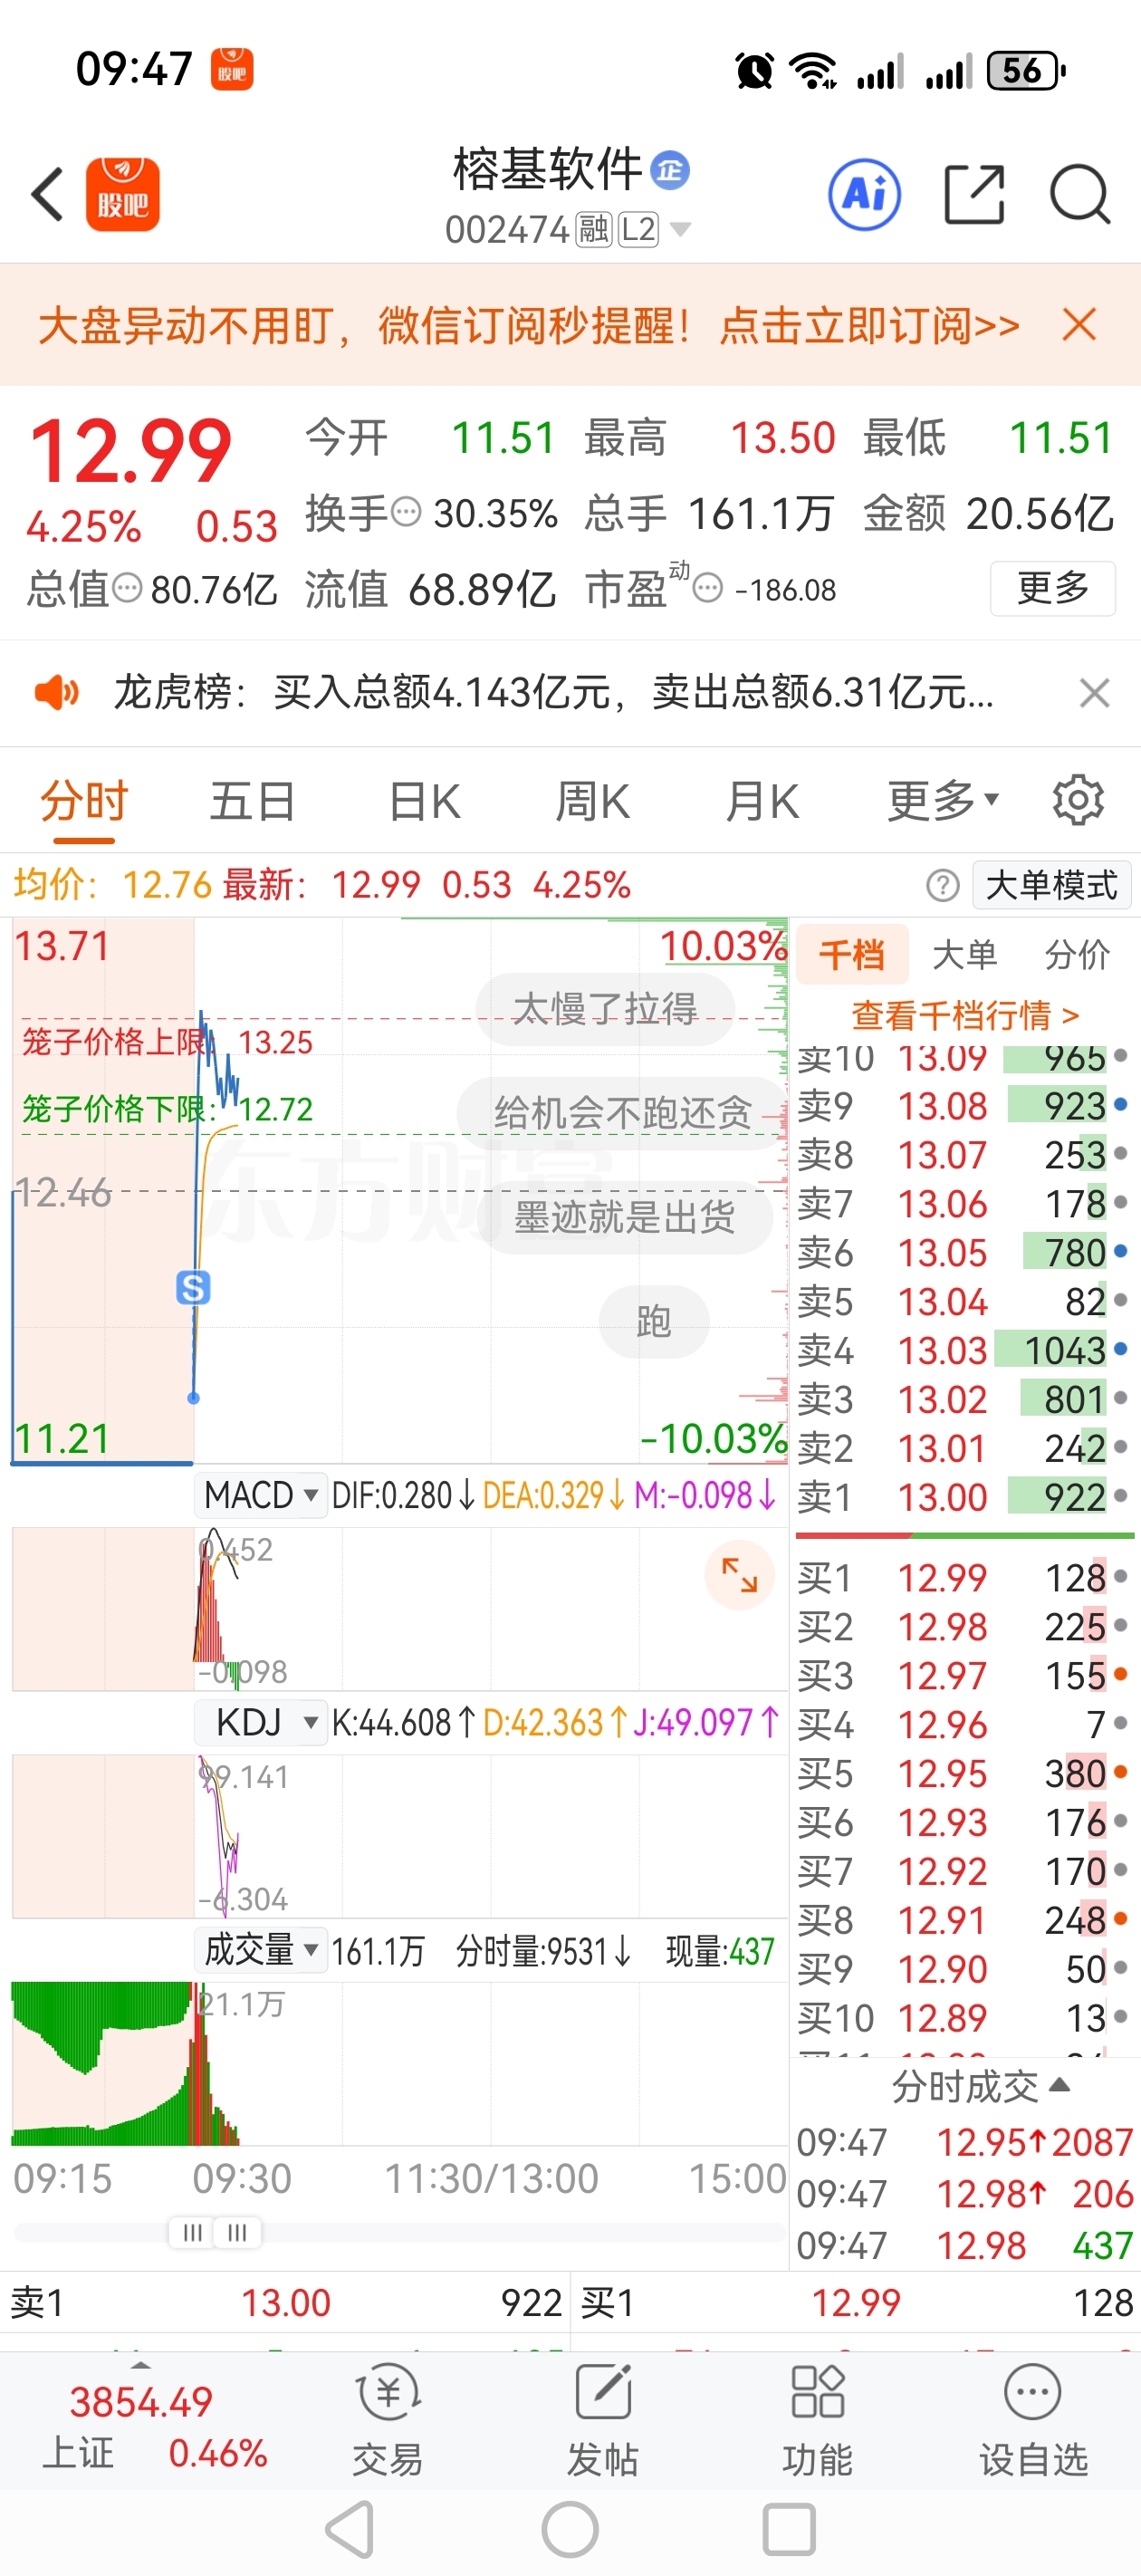The height and width of the screenshot is (2576, 1141).
Task: Open the AI assistant icon
Action: [864, 194]
